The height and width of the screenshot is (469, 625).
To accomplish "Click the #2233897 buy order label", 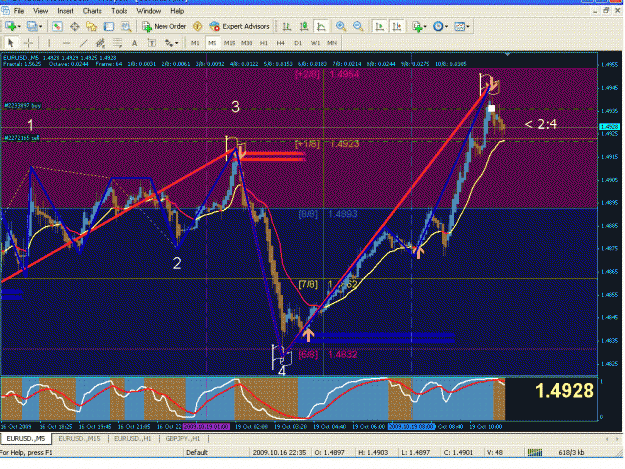I will (22, 106).
